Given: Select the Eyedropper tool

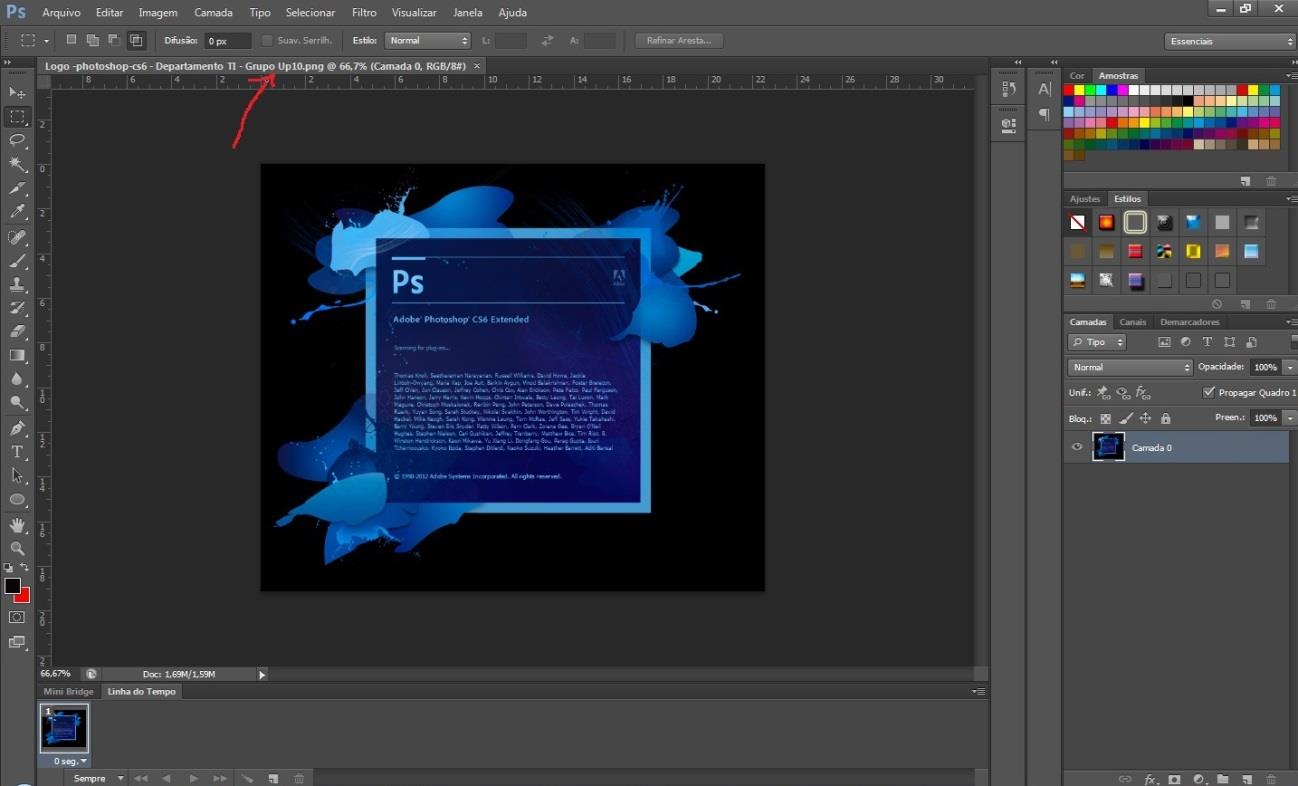Looking at the screenshot, I should click(x=17, y=212).
